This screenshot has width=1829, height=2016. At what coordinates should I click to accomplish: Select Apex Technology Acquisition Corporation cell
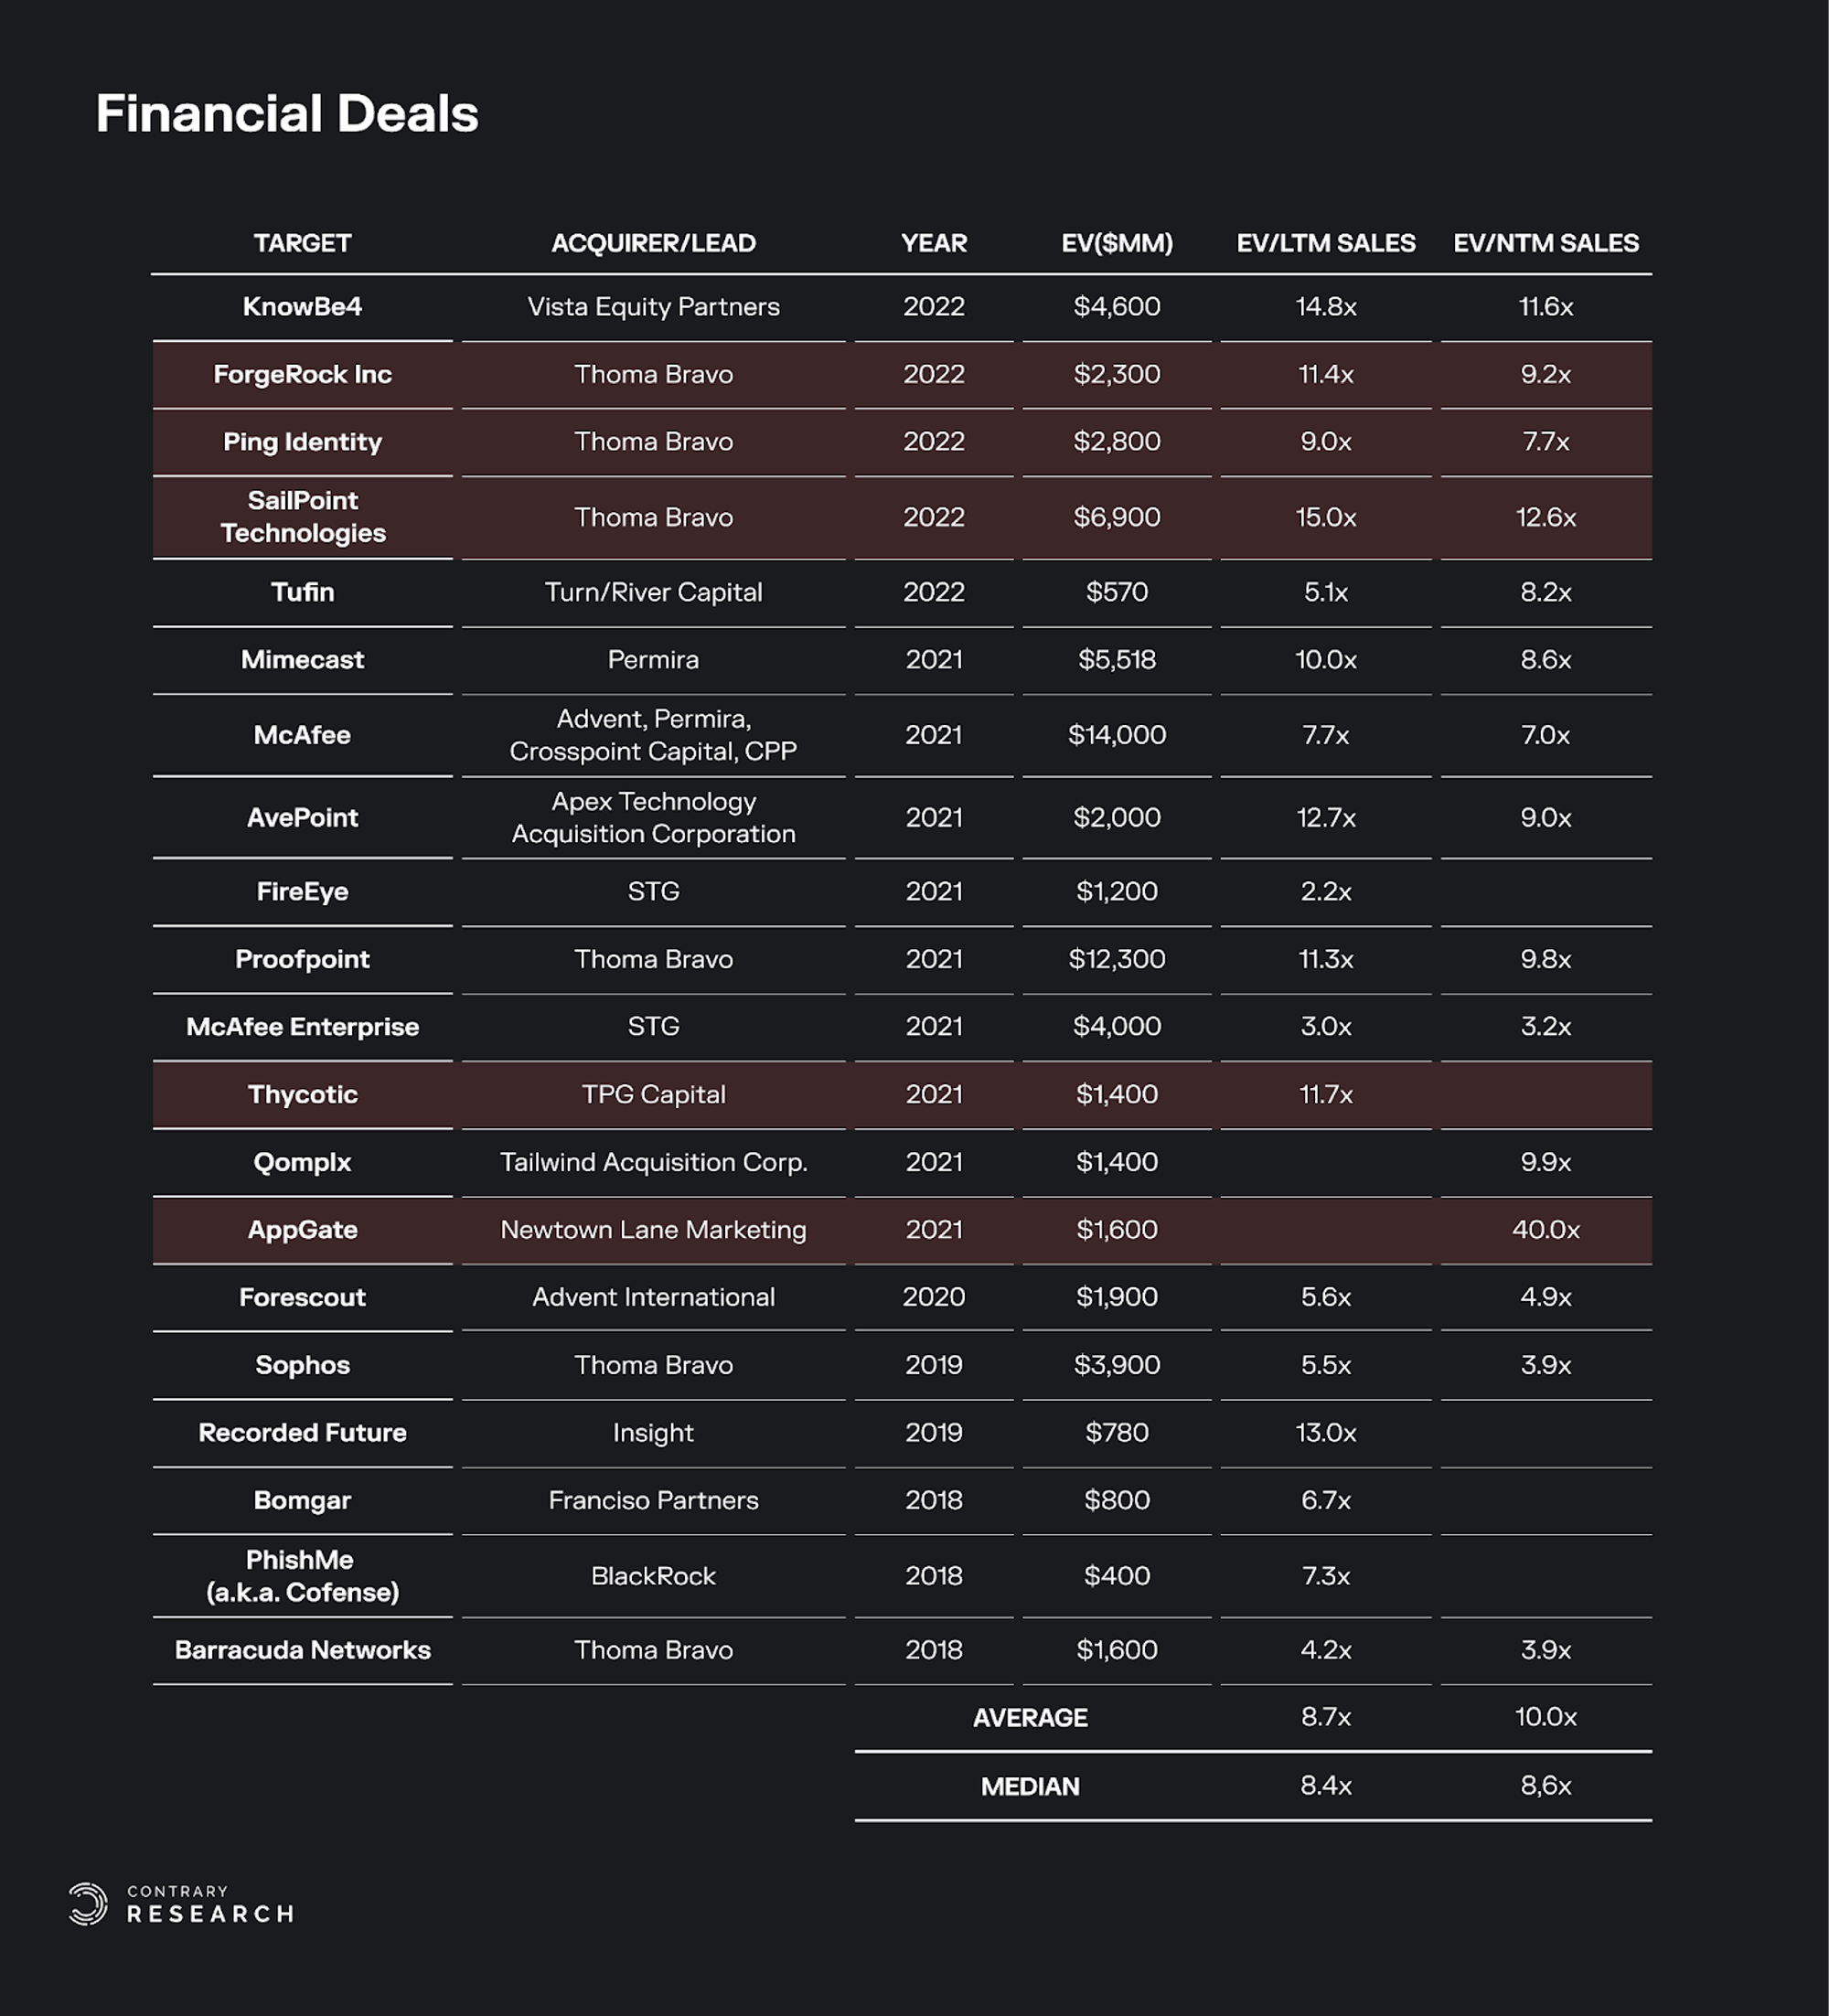653,817
